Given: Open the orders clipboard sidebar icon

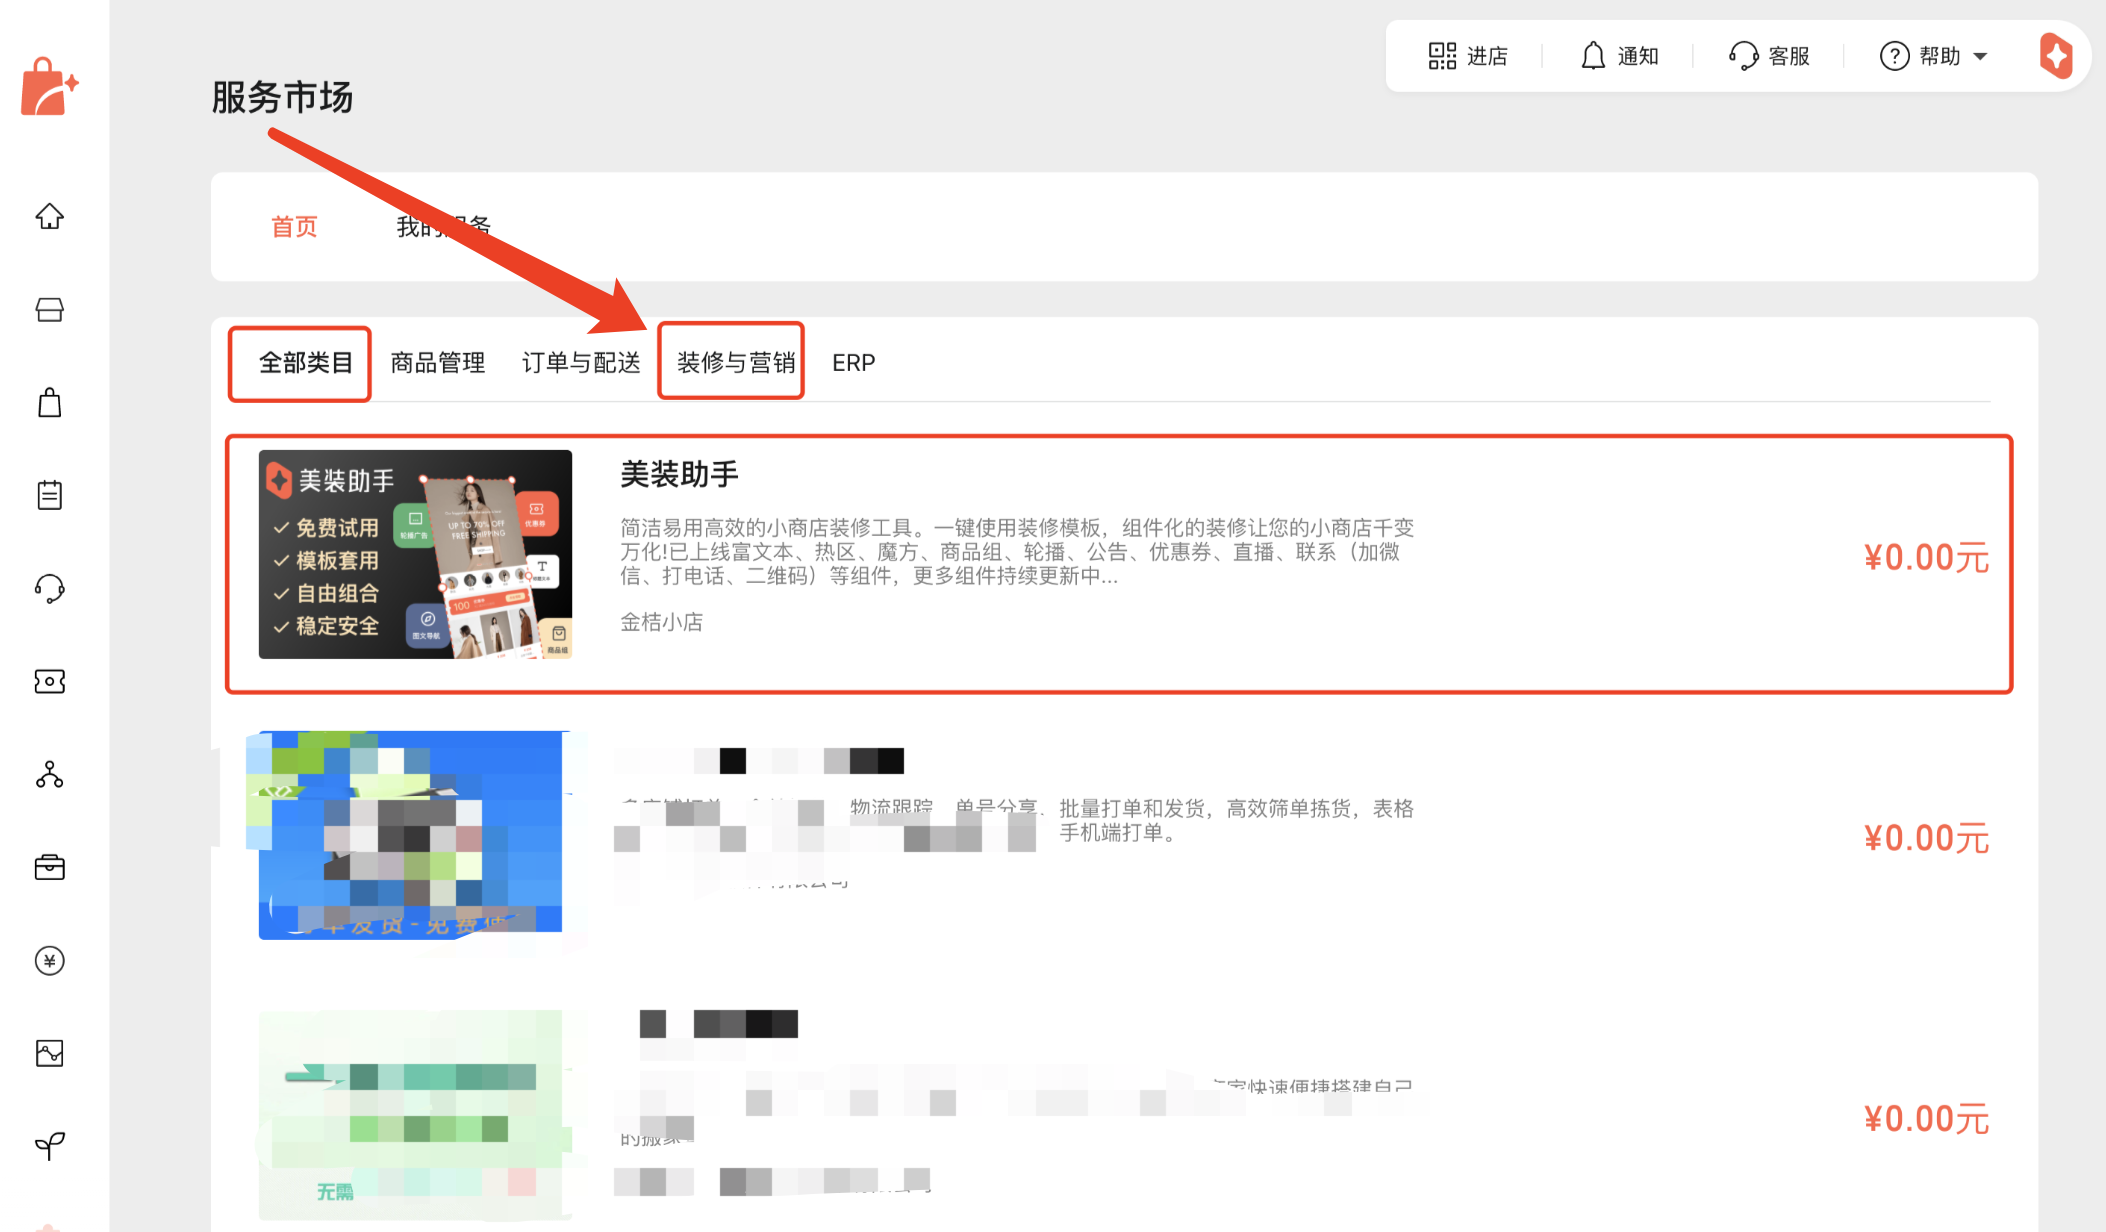Looking at the screenshot, I should tap(49, 495).
